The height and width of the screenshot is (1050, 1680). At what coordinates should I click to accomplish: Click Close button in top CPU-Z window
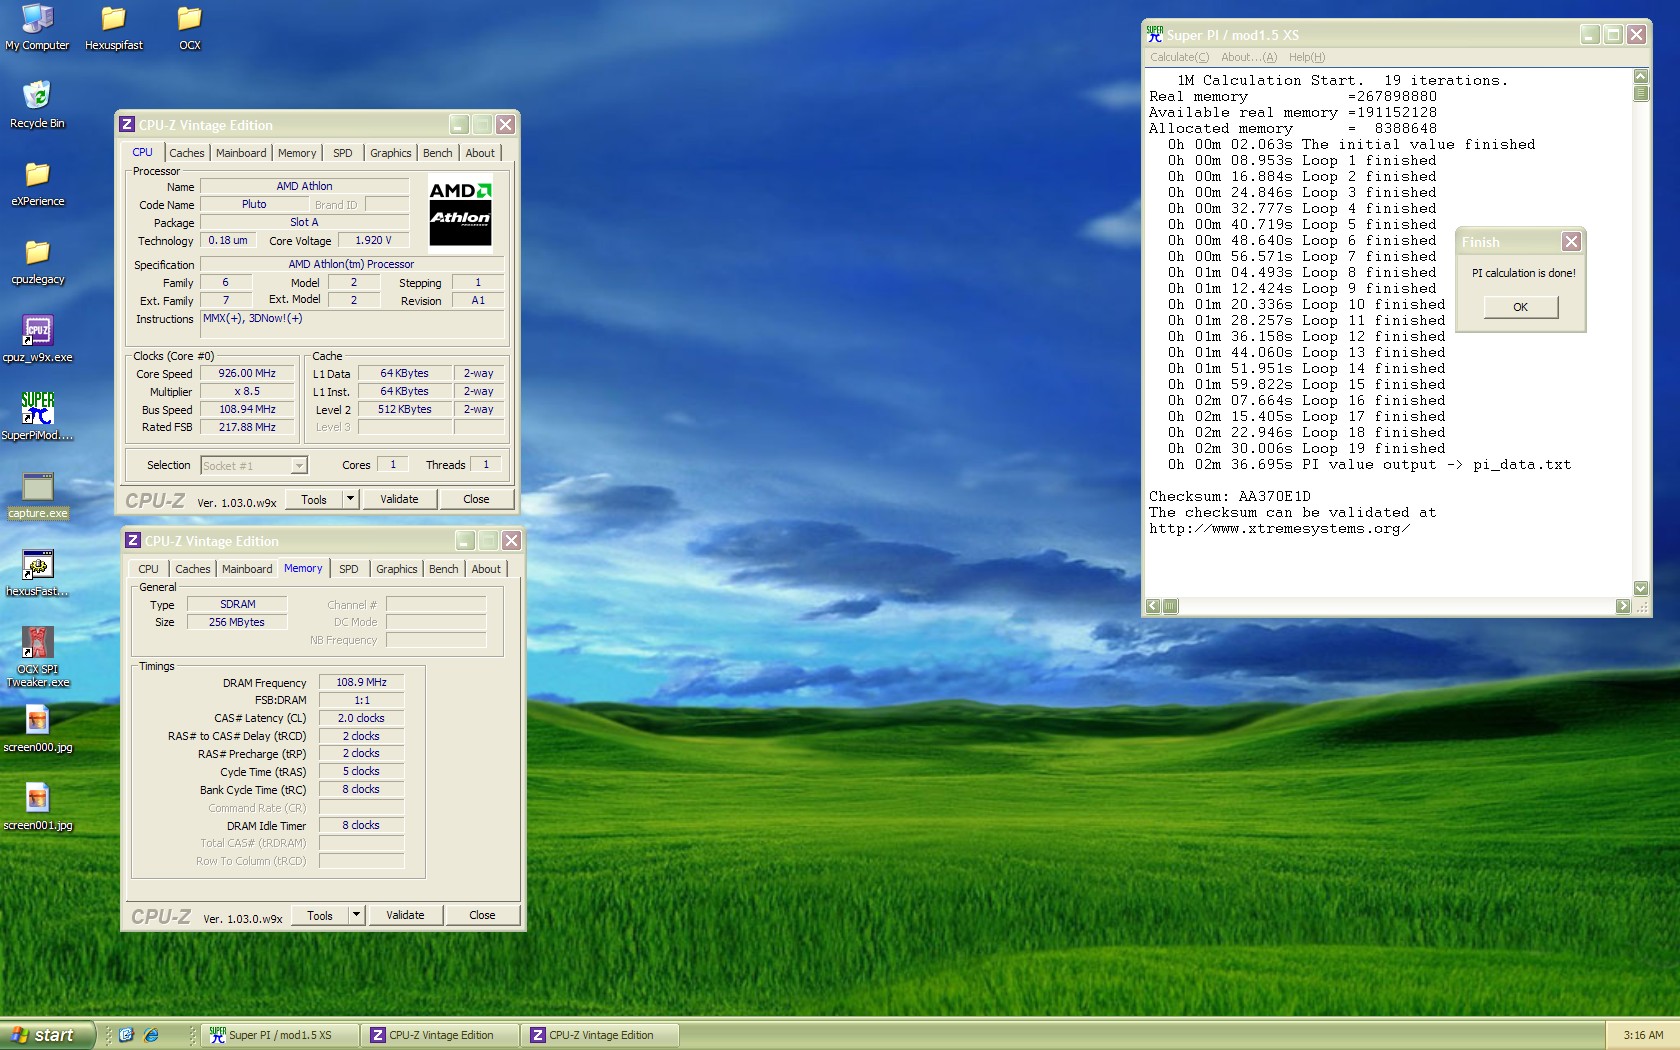click(x=476, y=498)
